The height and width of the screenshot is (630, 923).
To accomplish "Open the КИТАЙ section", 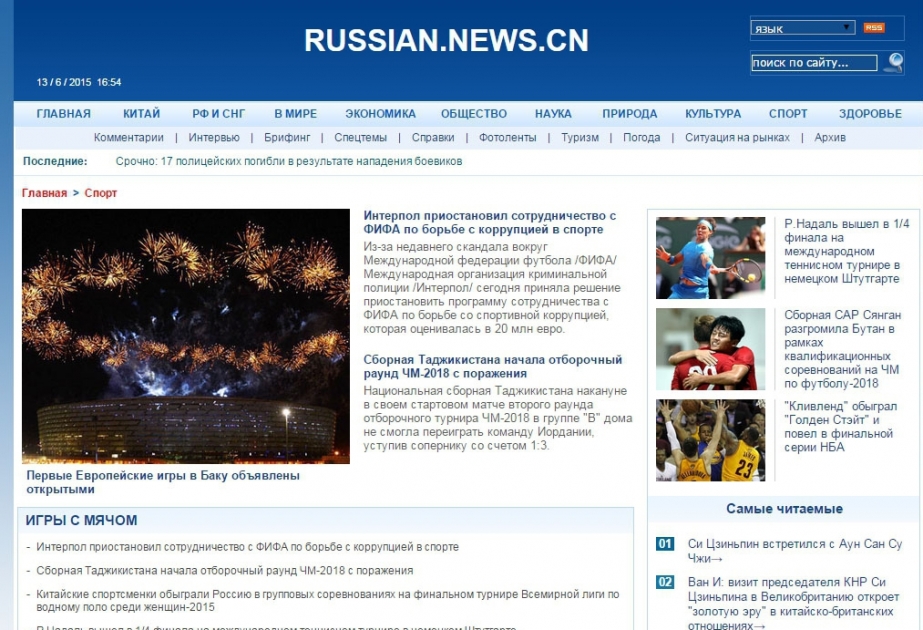I will tap(141, 114).
